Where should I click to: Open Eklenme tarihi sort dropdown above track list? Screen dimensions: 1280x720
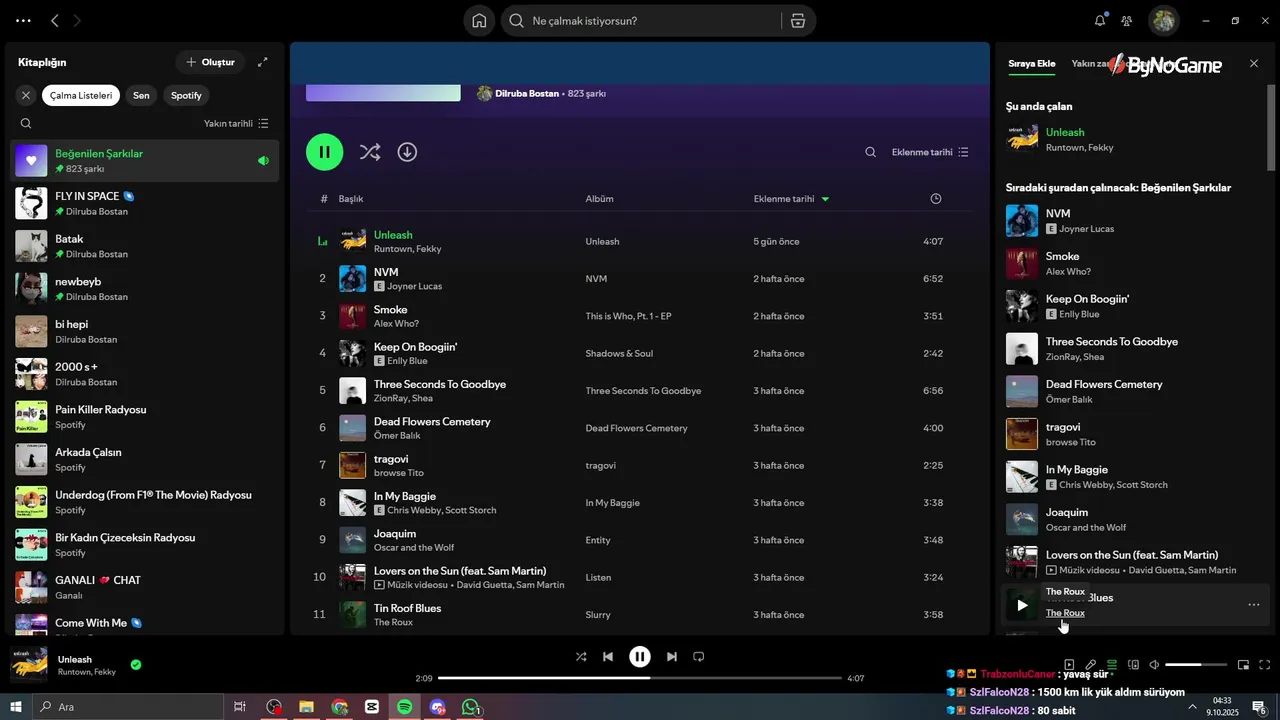point(930,152)
